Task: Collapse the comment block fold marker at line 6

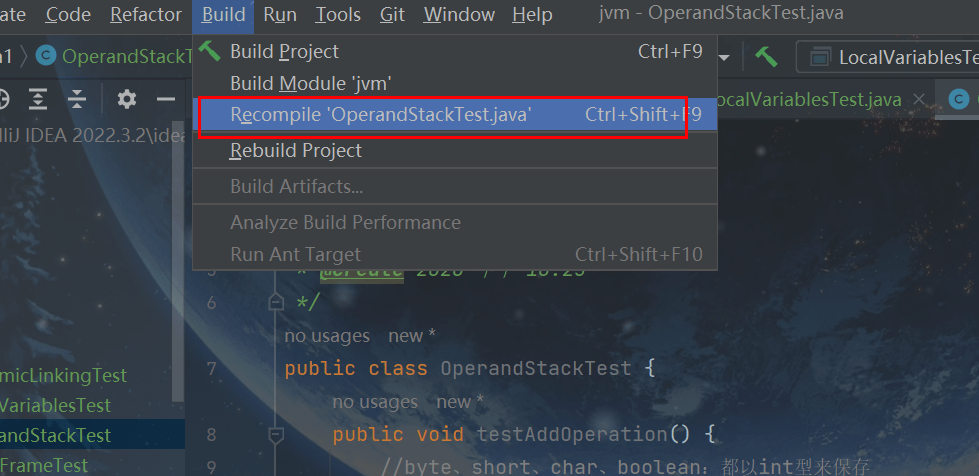Action: (x=276, y=302)
